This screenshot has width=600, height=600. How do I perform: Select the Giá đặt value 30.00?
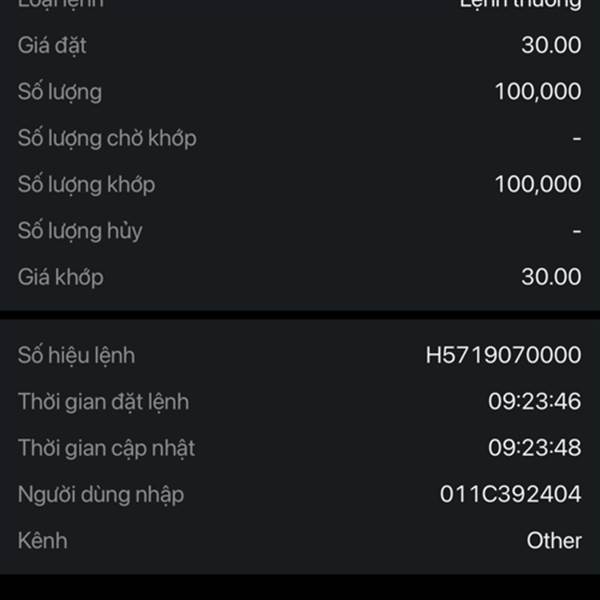551,45
